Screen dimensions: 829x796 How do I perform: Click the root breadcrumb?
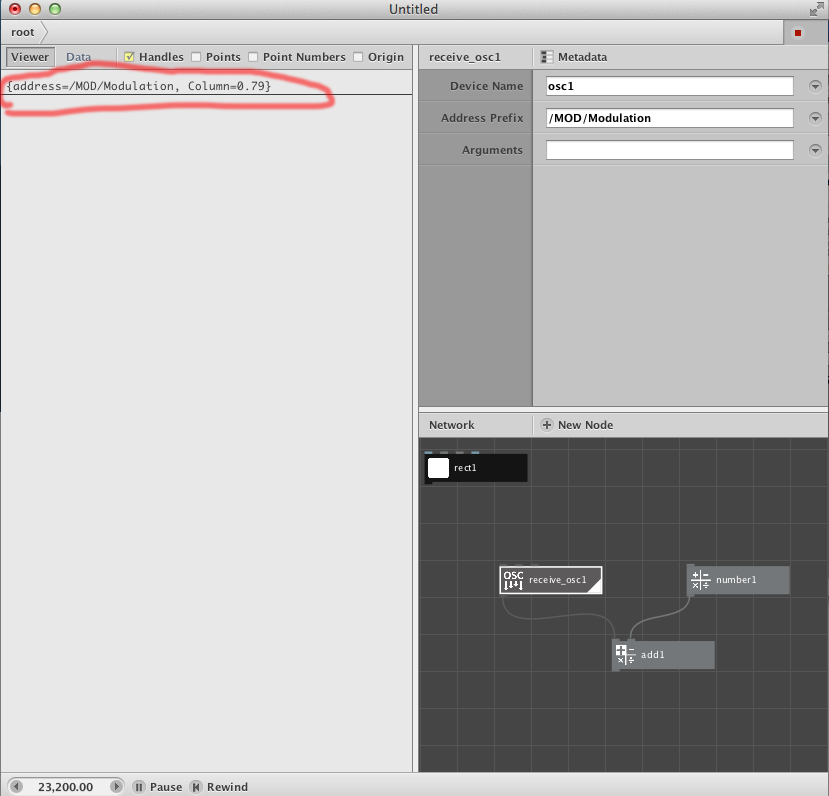[x=23, y=32]
